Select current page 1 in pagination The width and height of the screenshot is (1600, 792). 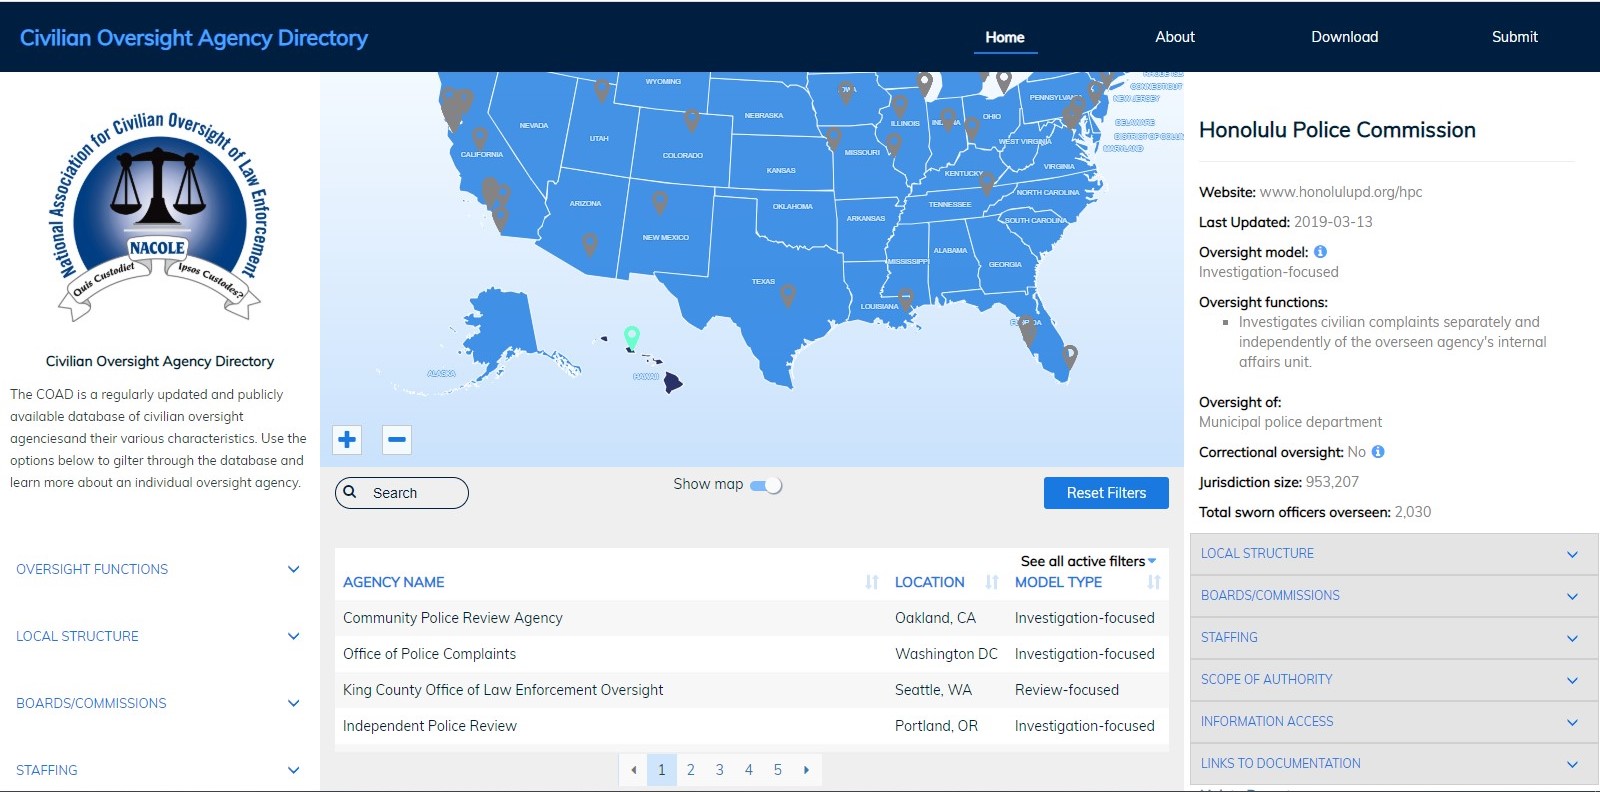[x=662, y=770]
